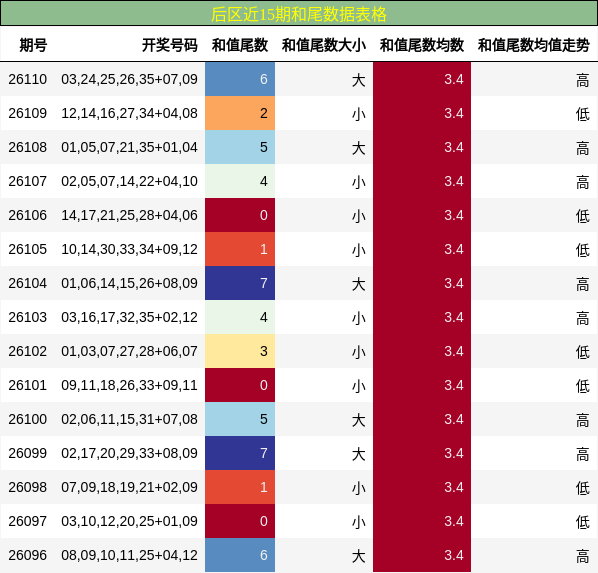The height and width of the screenshot is (573, 598).
Task: Click winning numbers 02,06,11,15,31+07,08
Action: (129, 419)
